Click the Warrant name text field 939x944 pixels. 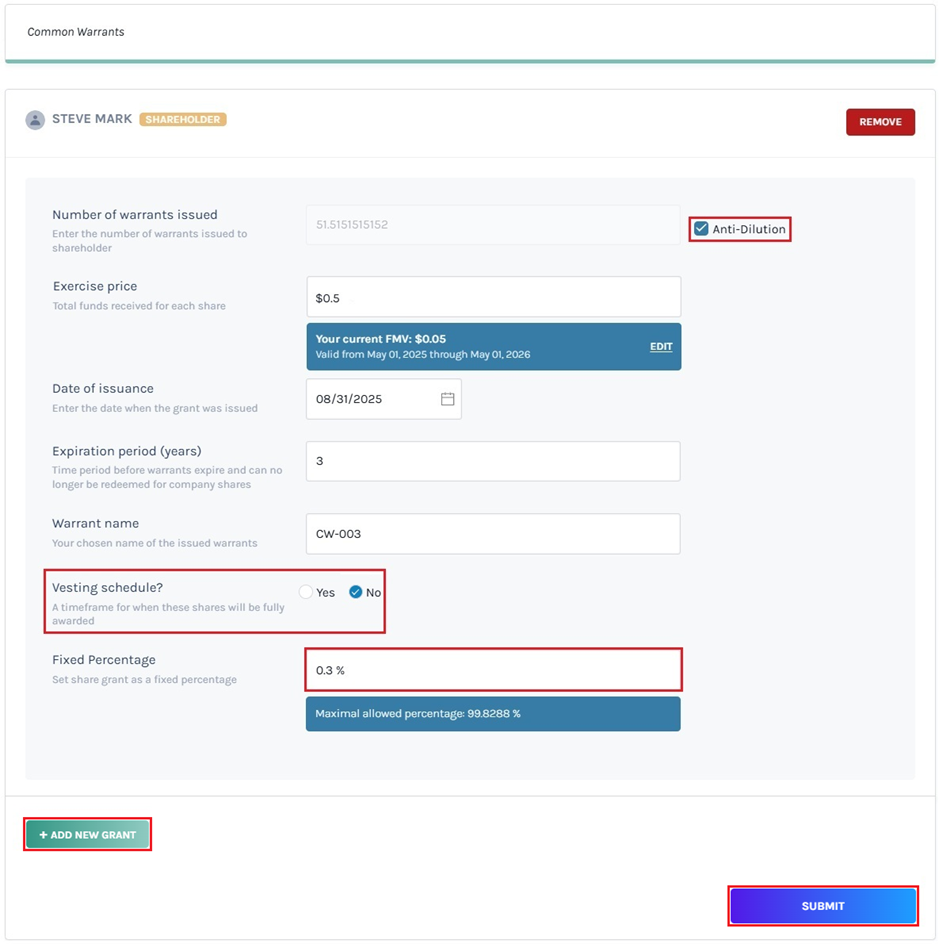pos(493,534)
